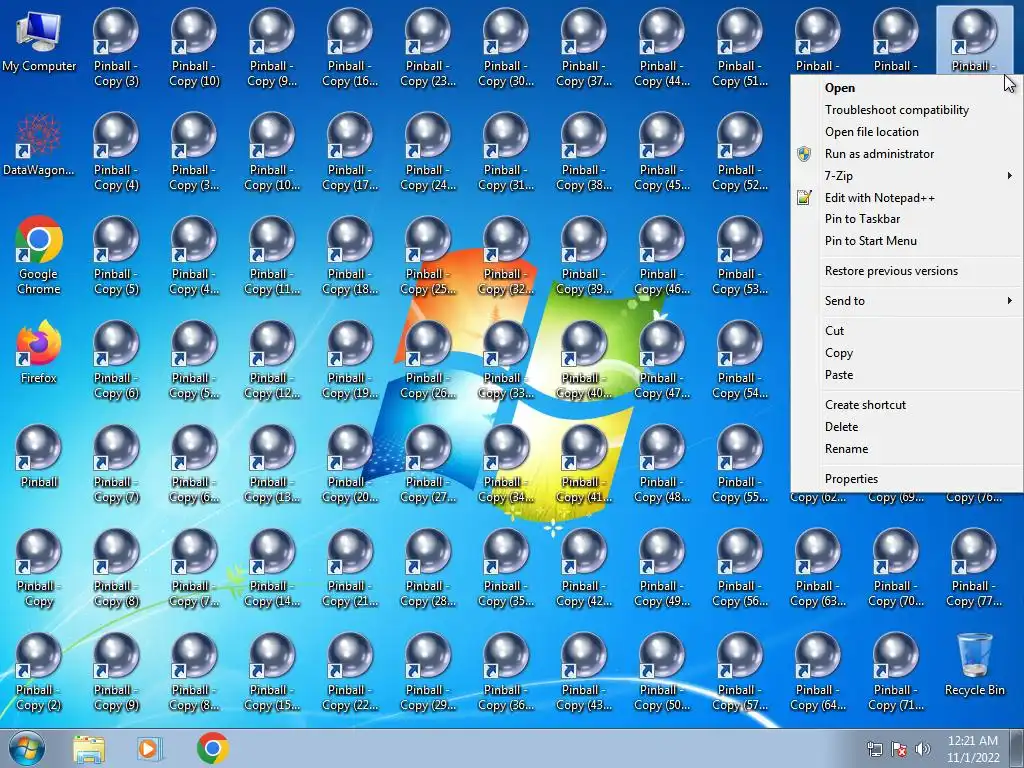
Task: Select the DataWagon desktop shortcut
Action: pos(39,144)
